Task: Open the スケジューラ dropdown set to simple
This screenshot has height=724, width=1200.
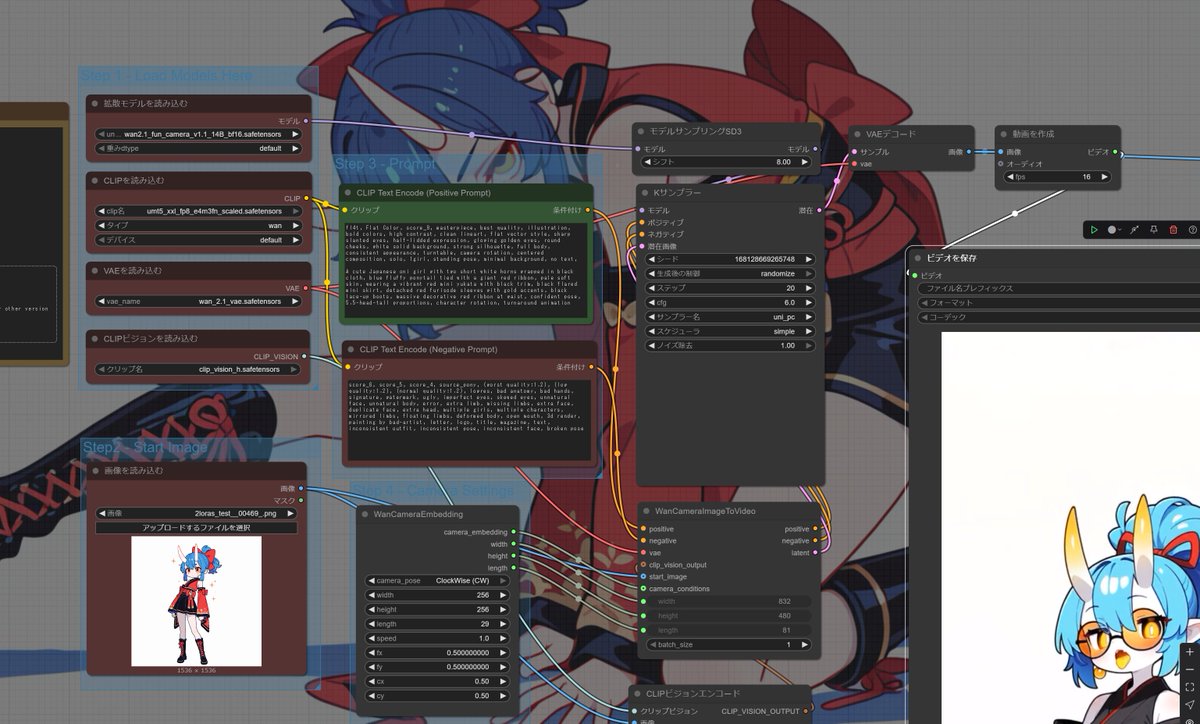Action: pyautogui.click(x=729, y=330)
